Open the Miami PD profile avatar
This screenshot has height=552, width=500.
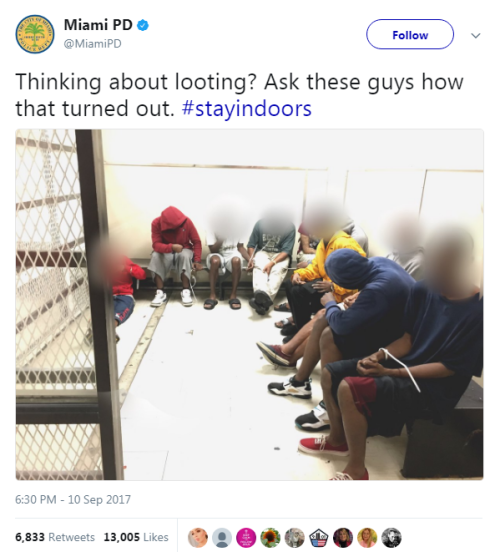pyautogui.click(x=35, y=34)
